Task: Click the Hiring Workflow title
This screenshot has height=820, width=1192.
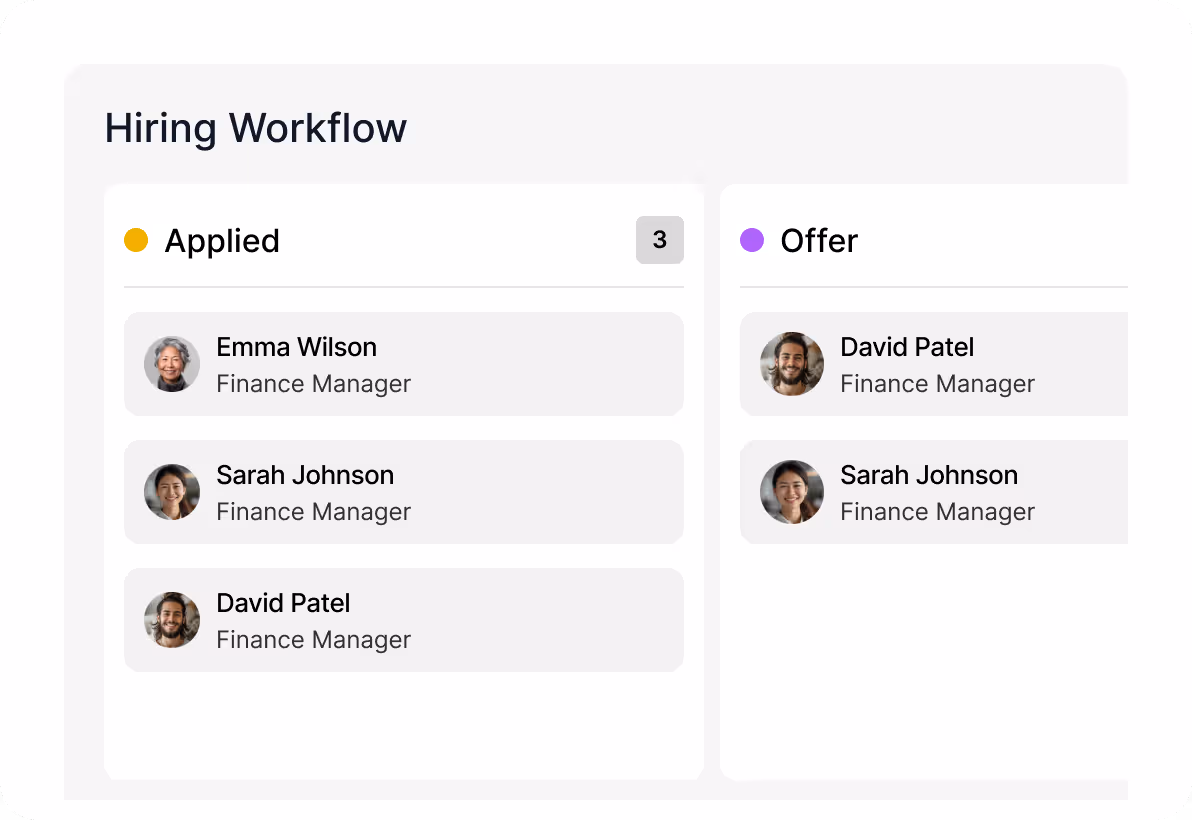Action: 256,129
